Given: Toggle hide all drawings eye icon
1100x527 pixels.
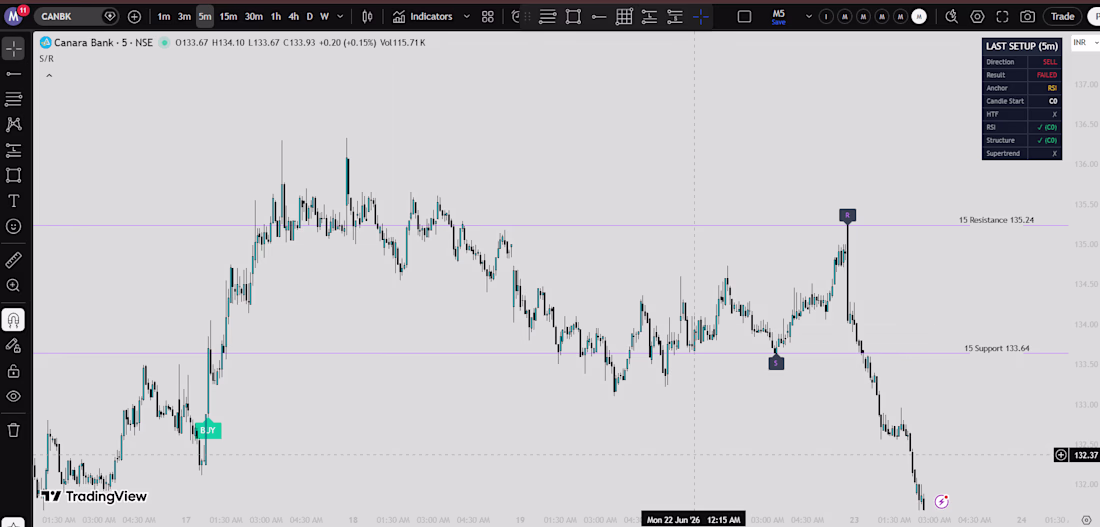Looking at the screenshot, I should click(x=13, y=396).
